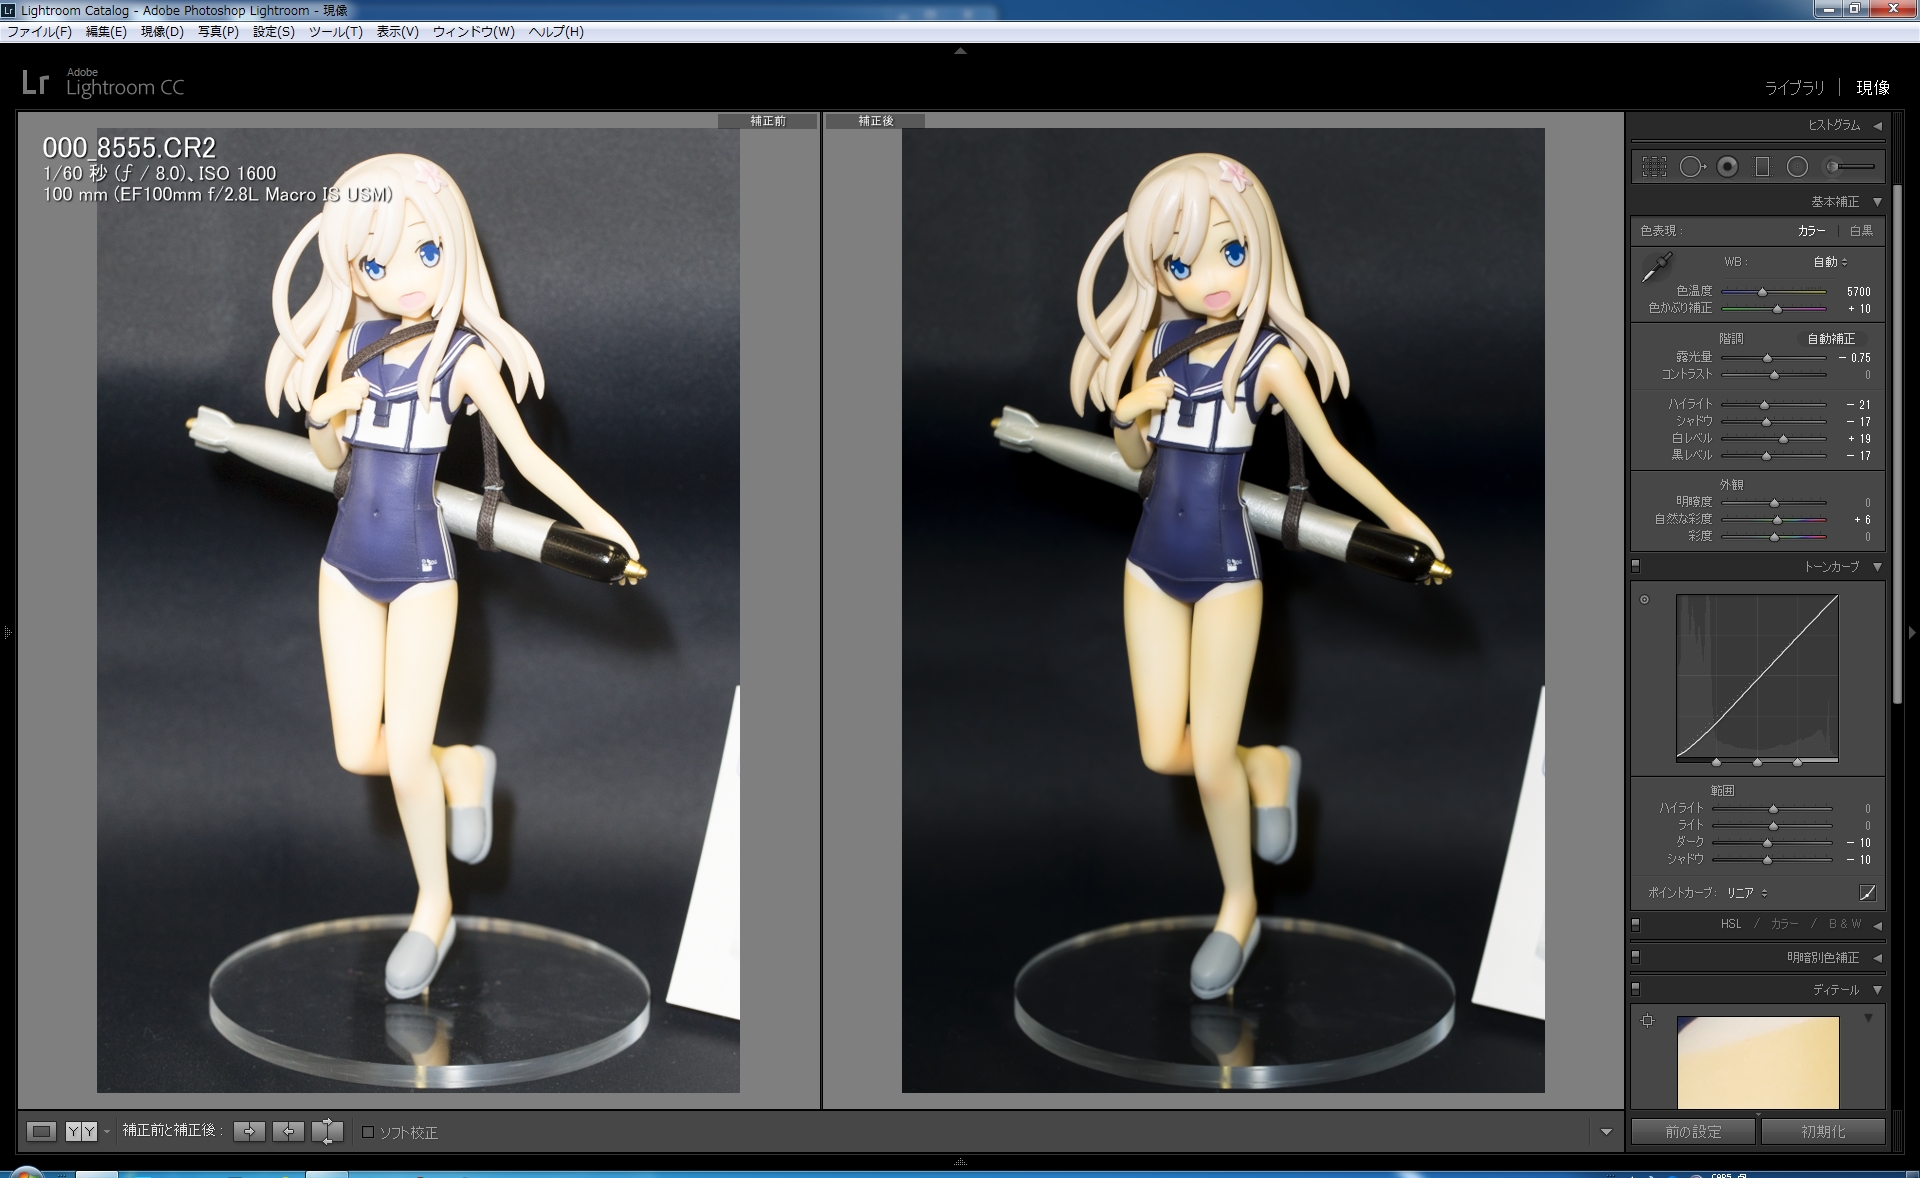This screenshot has width=1920, height=1178.
Task: Expand the 明暗別色補正 panel
Action: 1877,958
